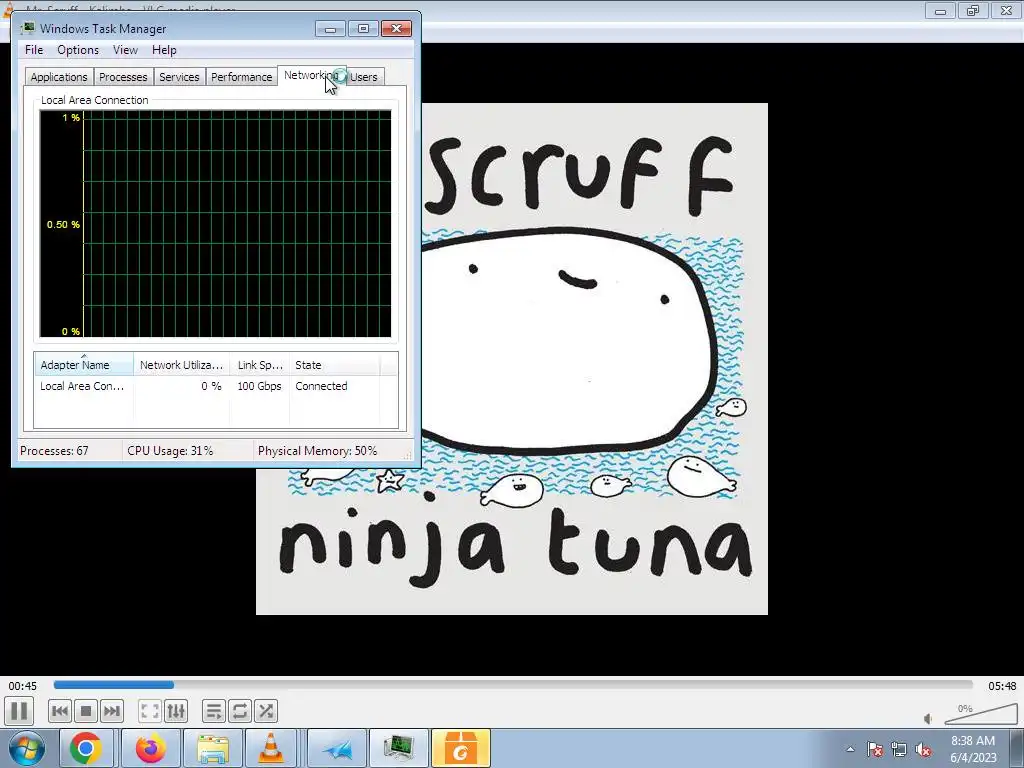
Task: Open system volume tray icon
Action: point(923,749)
